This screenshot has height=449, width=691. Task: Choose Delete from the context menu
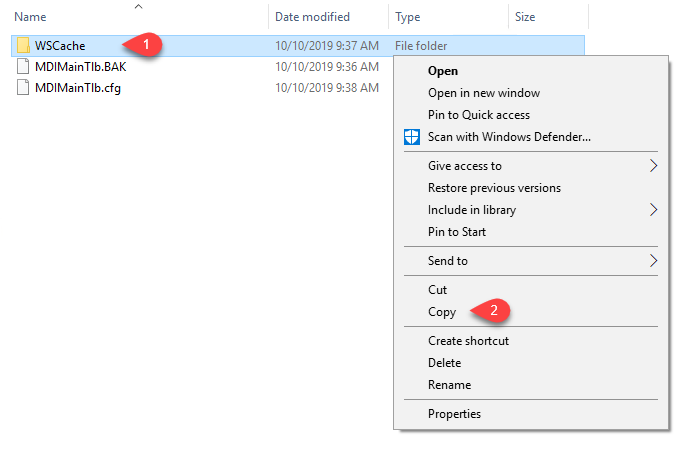coord(531,363)
